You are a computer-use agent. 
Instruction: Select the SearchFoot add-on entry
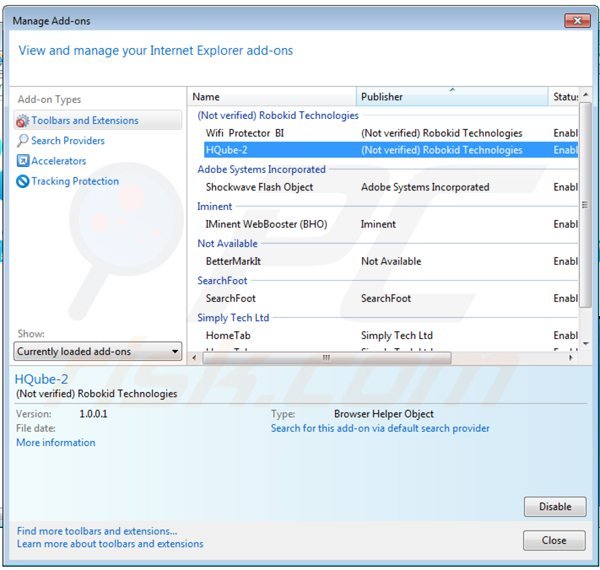point(391,298)
